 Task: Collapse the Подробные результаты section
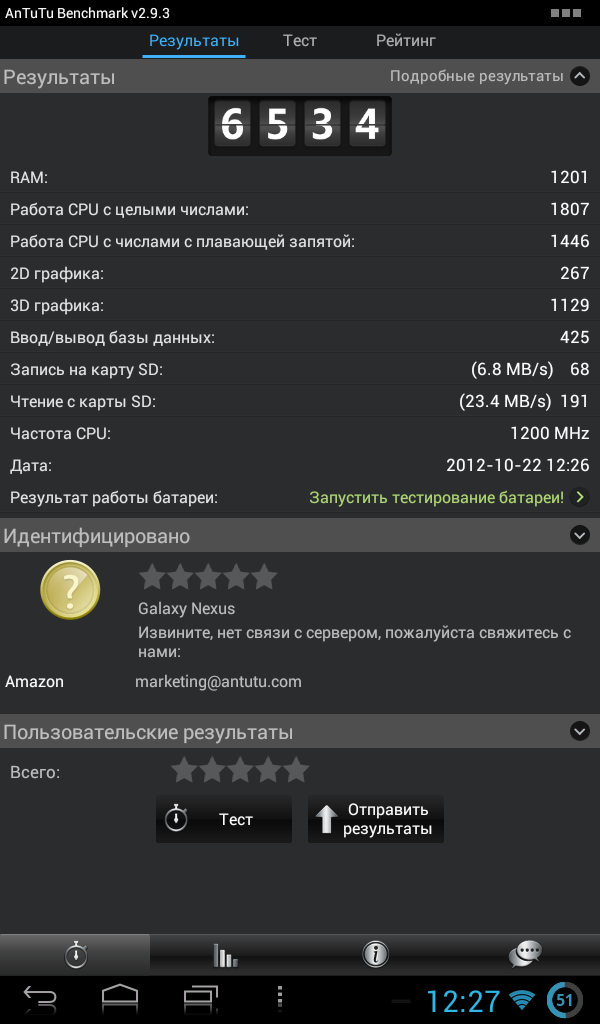(579, 76)
